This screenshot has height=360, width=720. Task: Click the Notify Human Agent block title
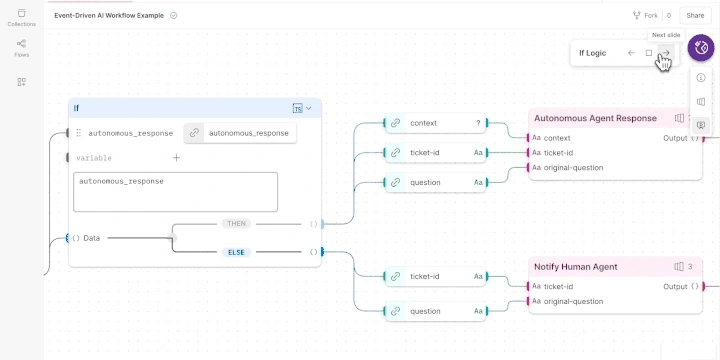tap(576, 267)
